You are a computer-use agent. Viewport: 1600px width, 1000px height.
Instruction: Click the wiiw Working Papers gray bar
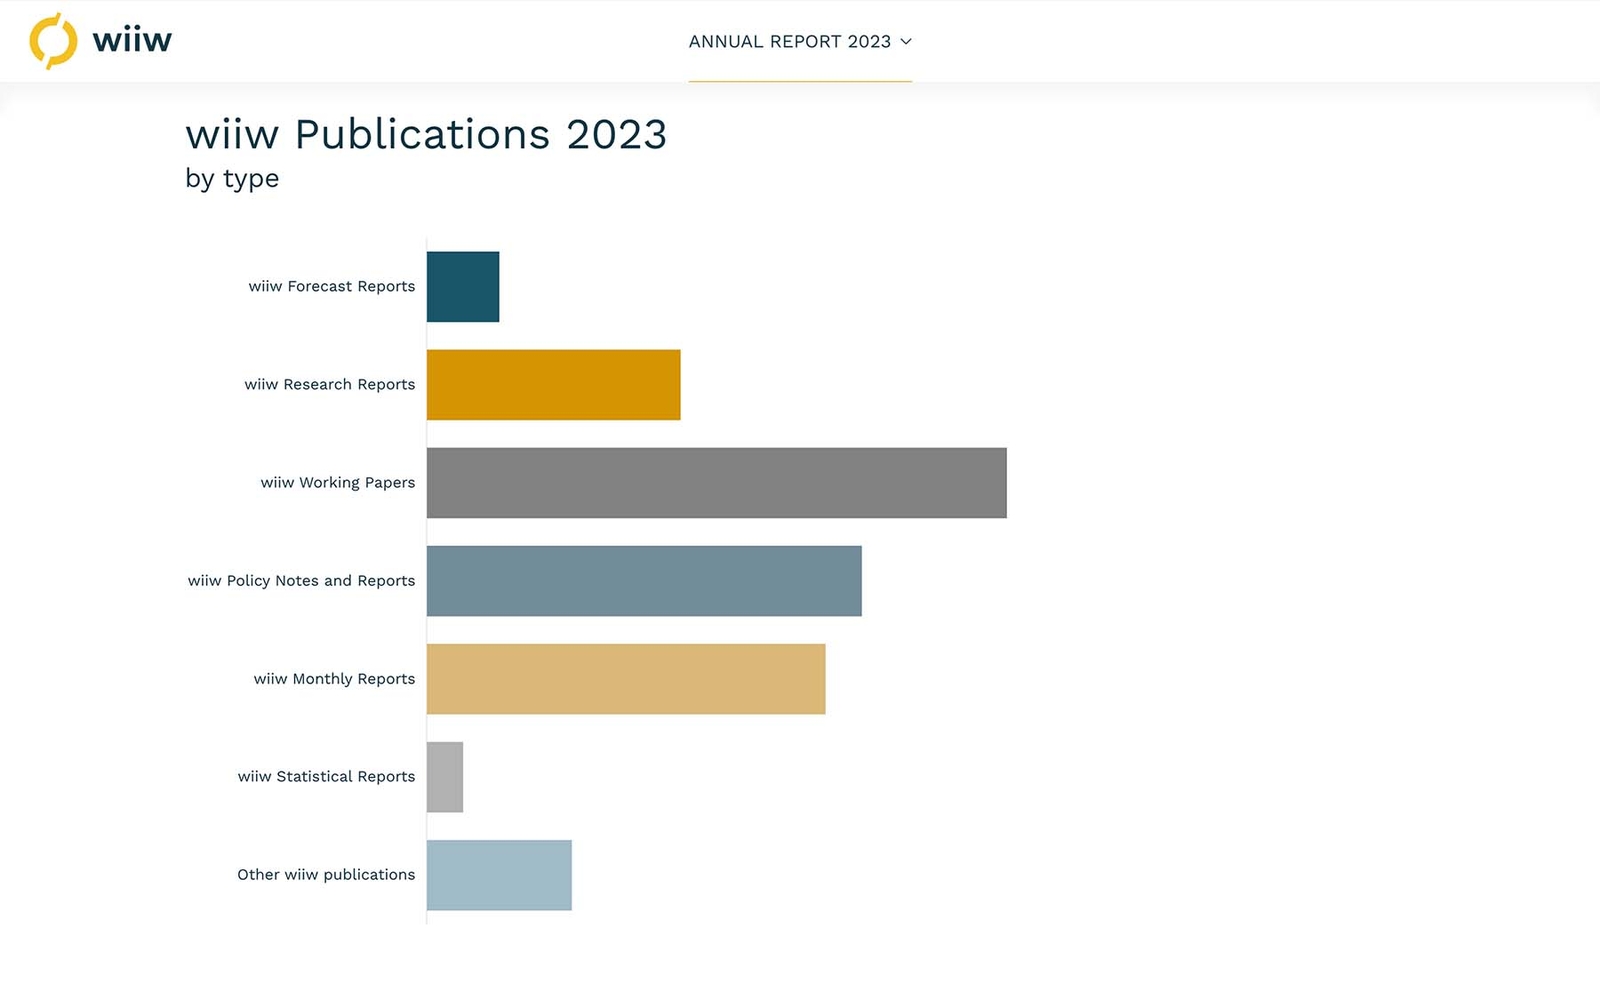[x=716, y=483]
